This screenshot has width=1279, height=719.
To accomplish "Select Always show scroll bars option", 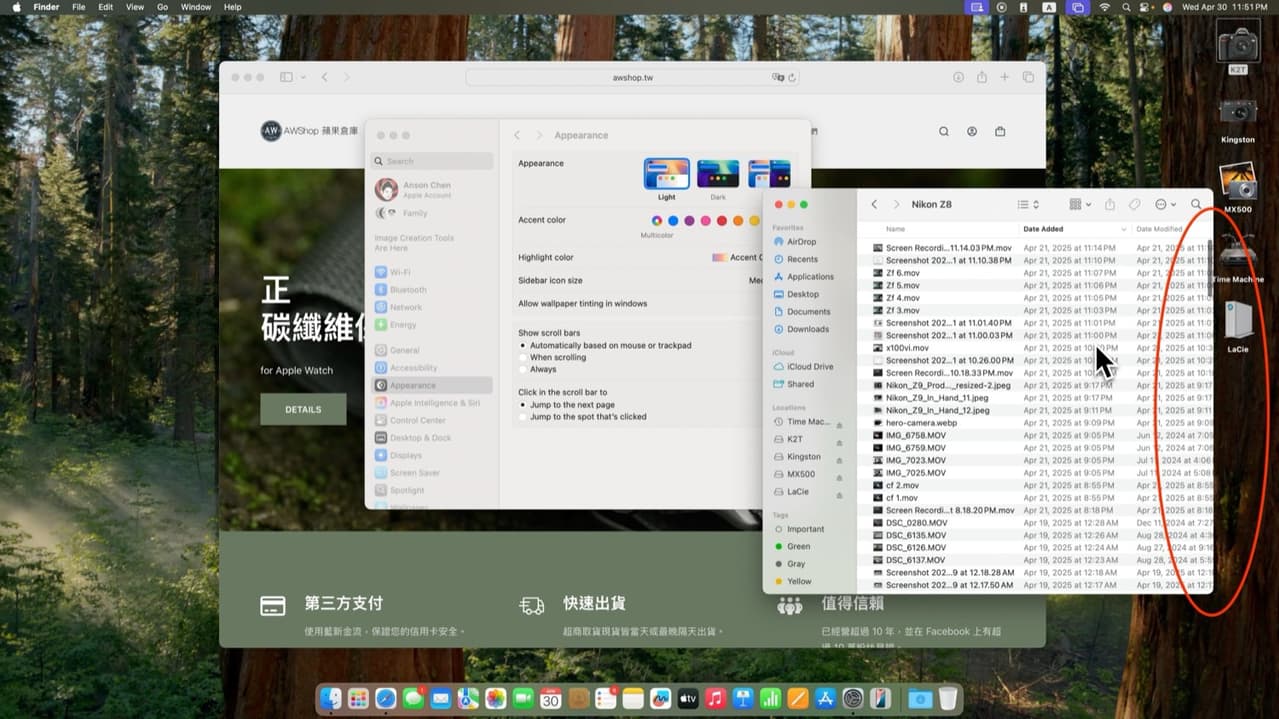I will tap(537, 369).
